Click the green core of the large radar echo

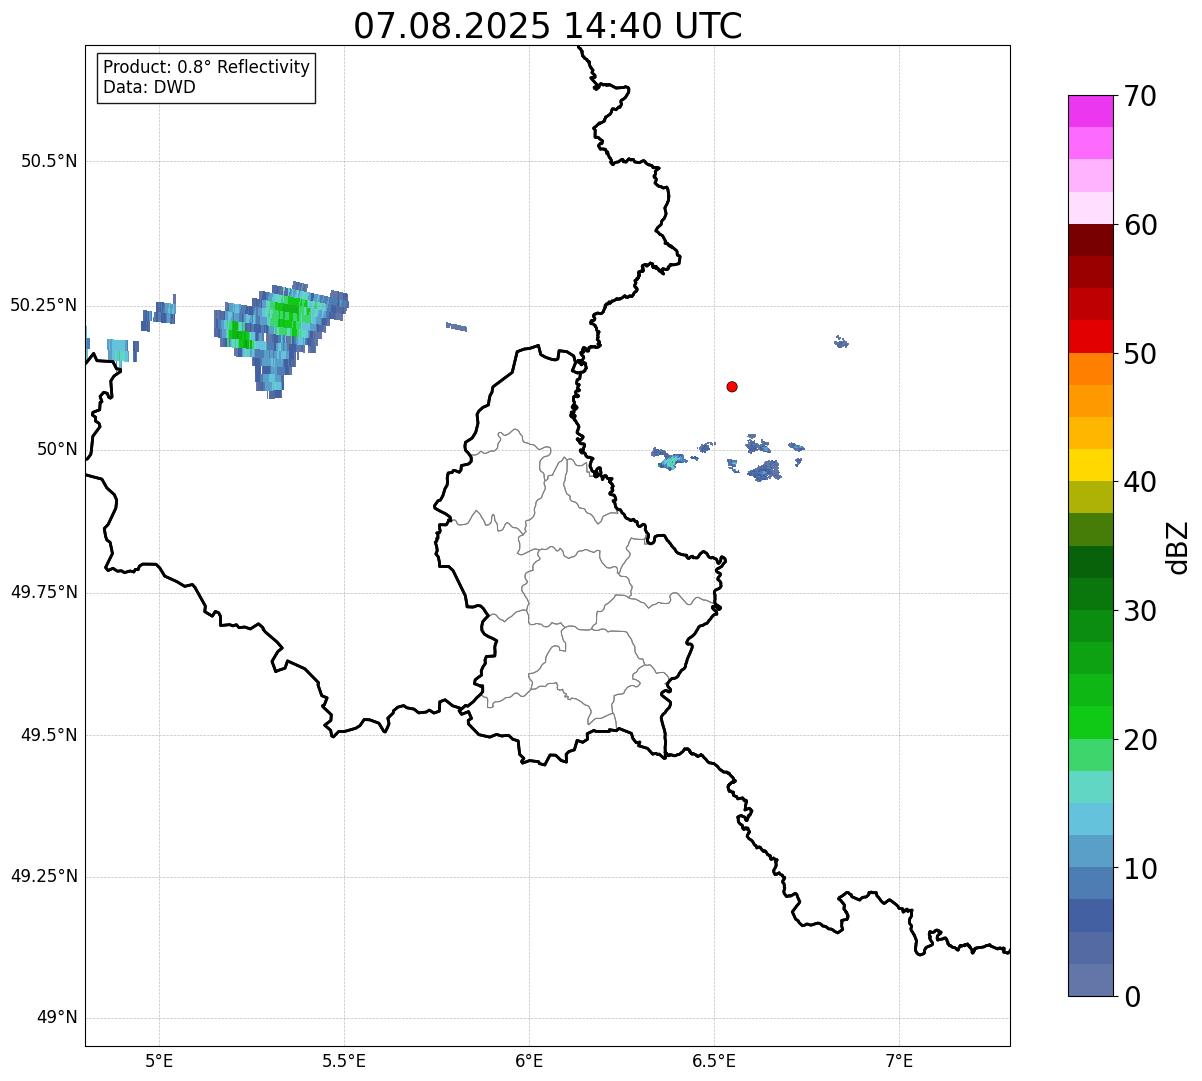tap(289, 314)
